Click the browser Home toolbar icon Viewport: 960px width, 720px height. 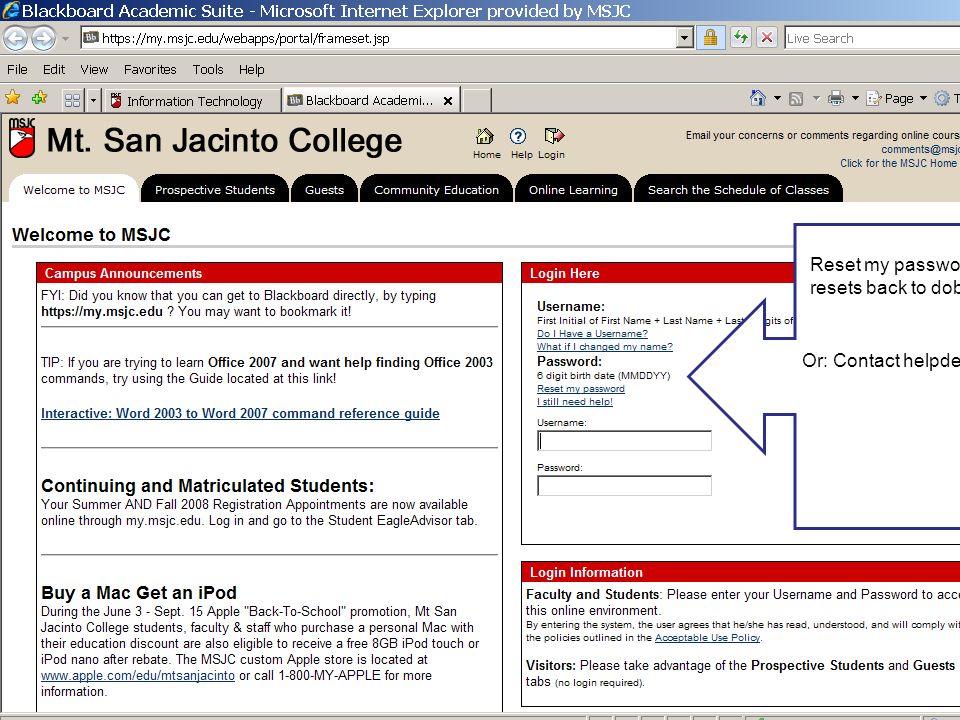757,98
